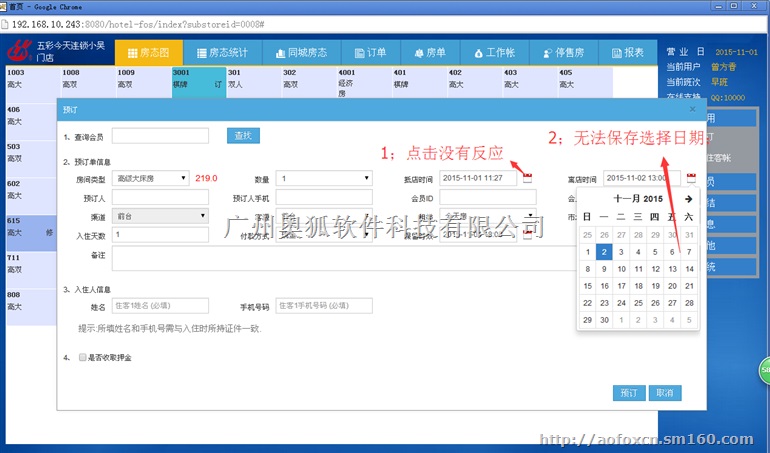Screen dimensions: 770x453
Task: Click the 取消 button
Action: pyautogui.click(x=665, y=393)
